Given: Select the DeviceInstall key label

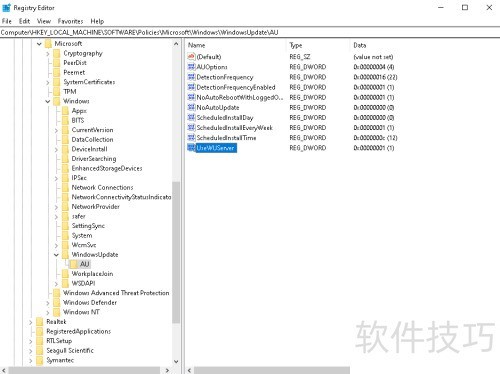Looking at the screenshot, I should tap(89, 149).
